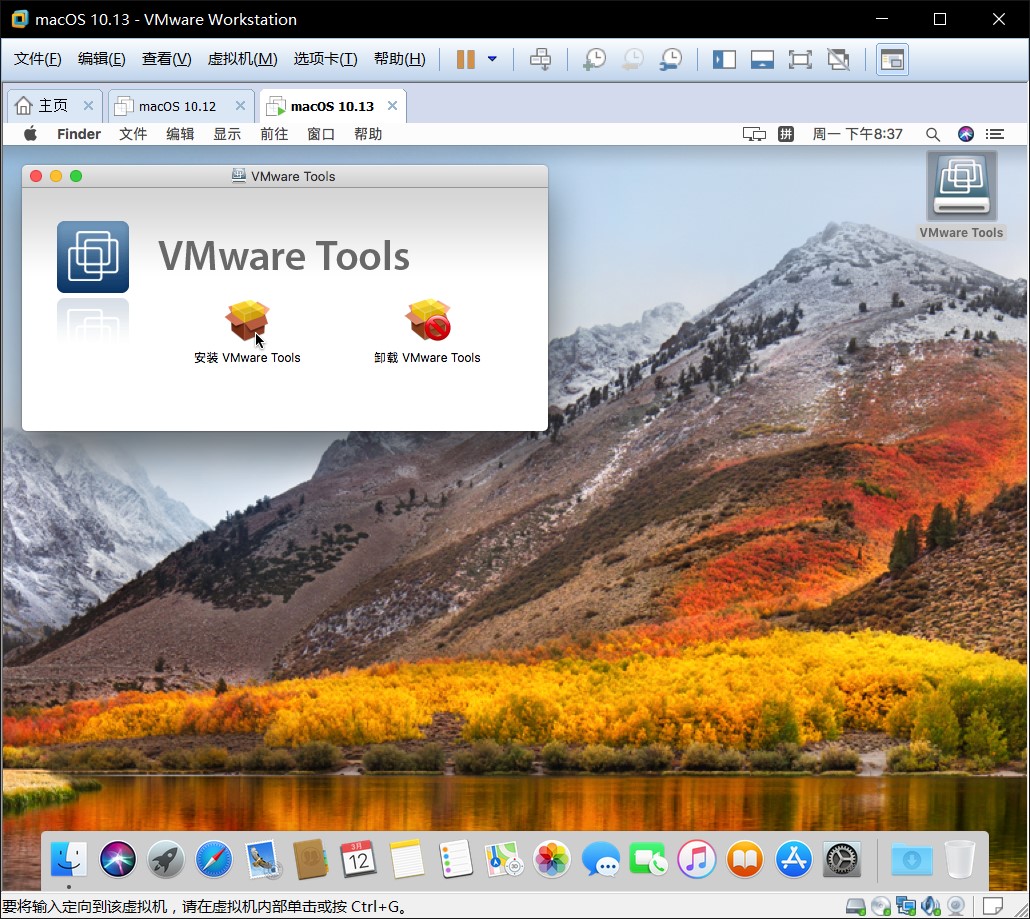Open System Preferences in the dock
The width and height of the screenshot is (1030, 919).
point(842,859)
